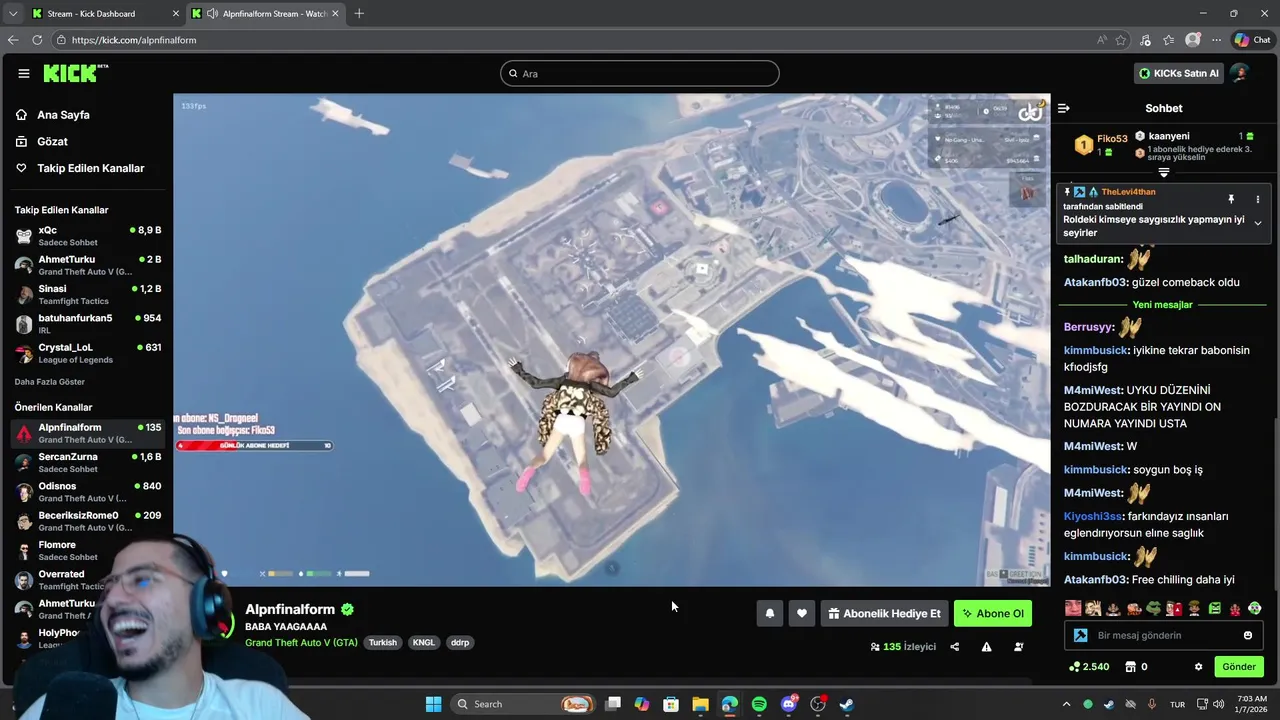Click Gönder to send message
Screen dimensions: 1280x720
point(1238,667)
